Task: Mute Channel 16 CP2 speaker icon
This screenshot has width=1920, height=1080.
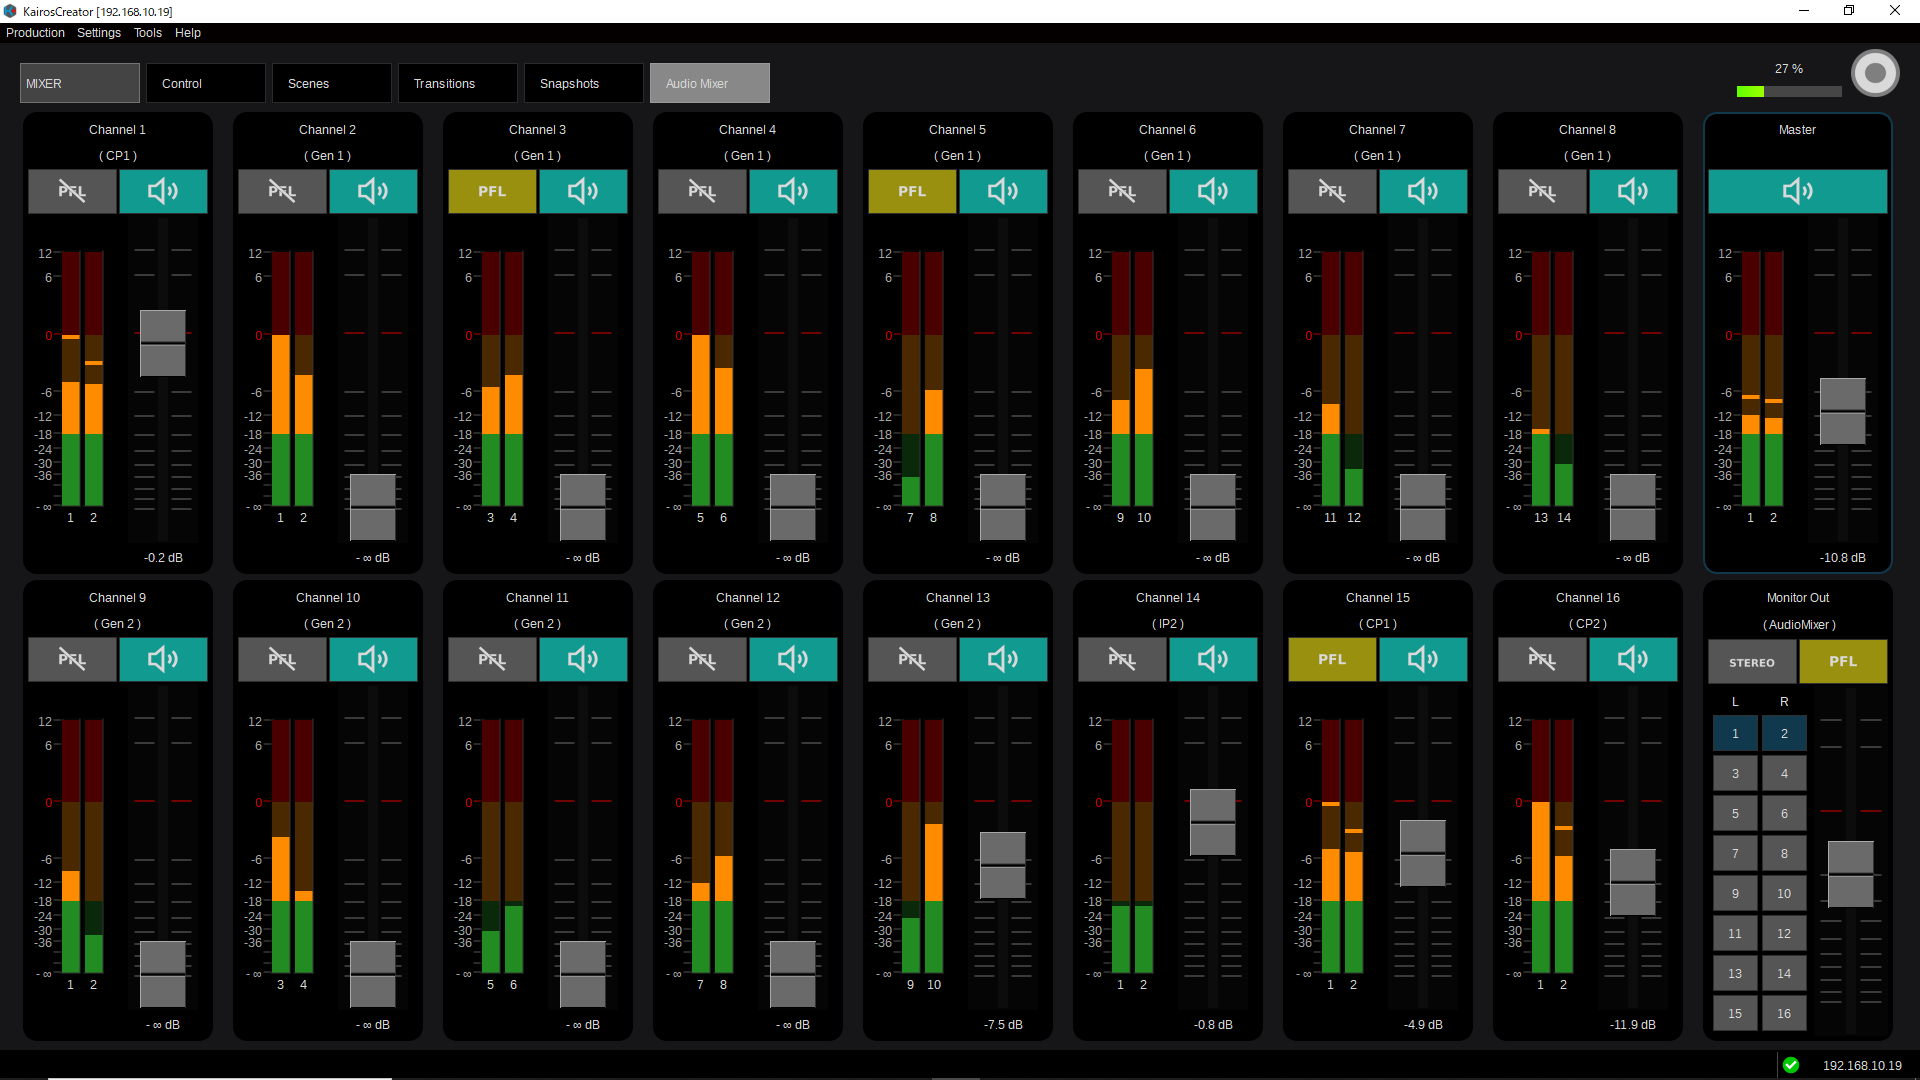Action: (x=1633, y=659)
